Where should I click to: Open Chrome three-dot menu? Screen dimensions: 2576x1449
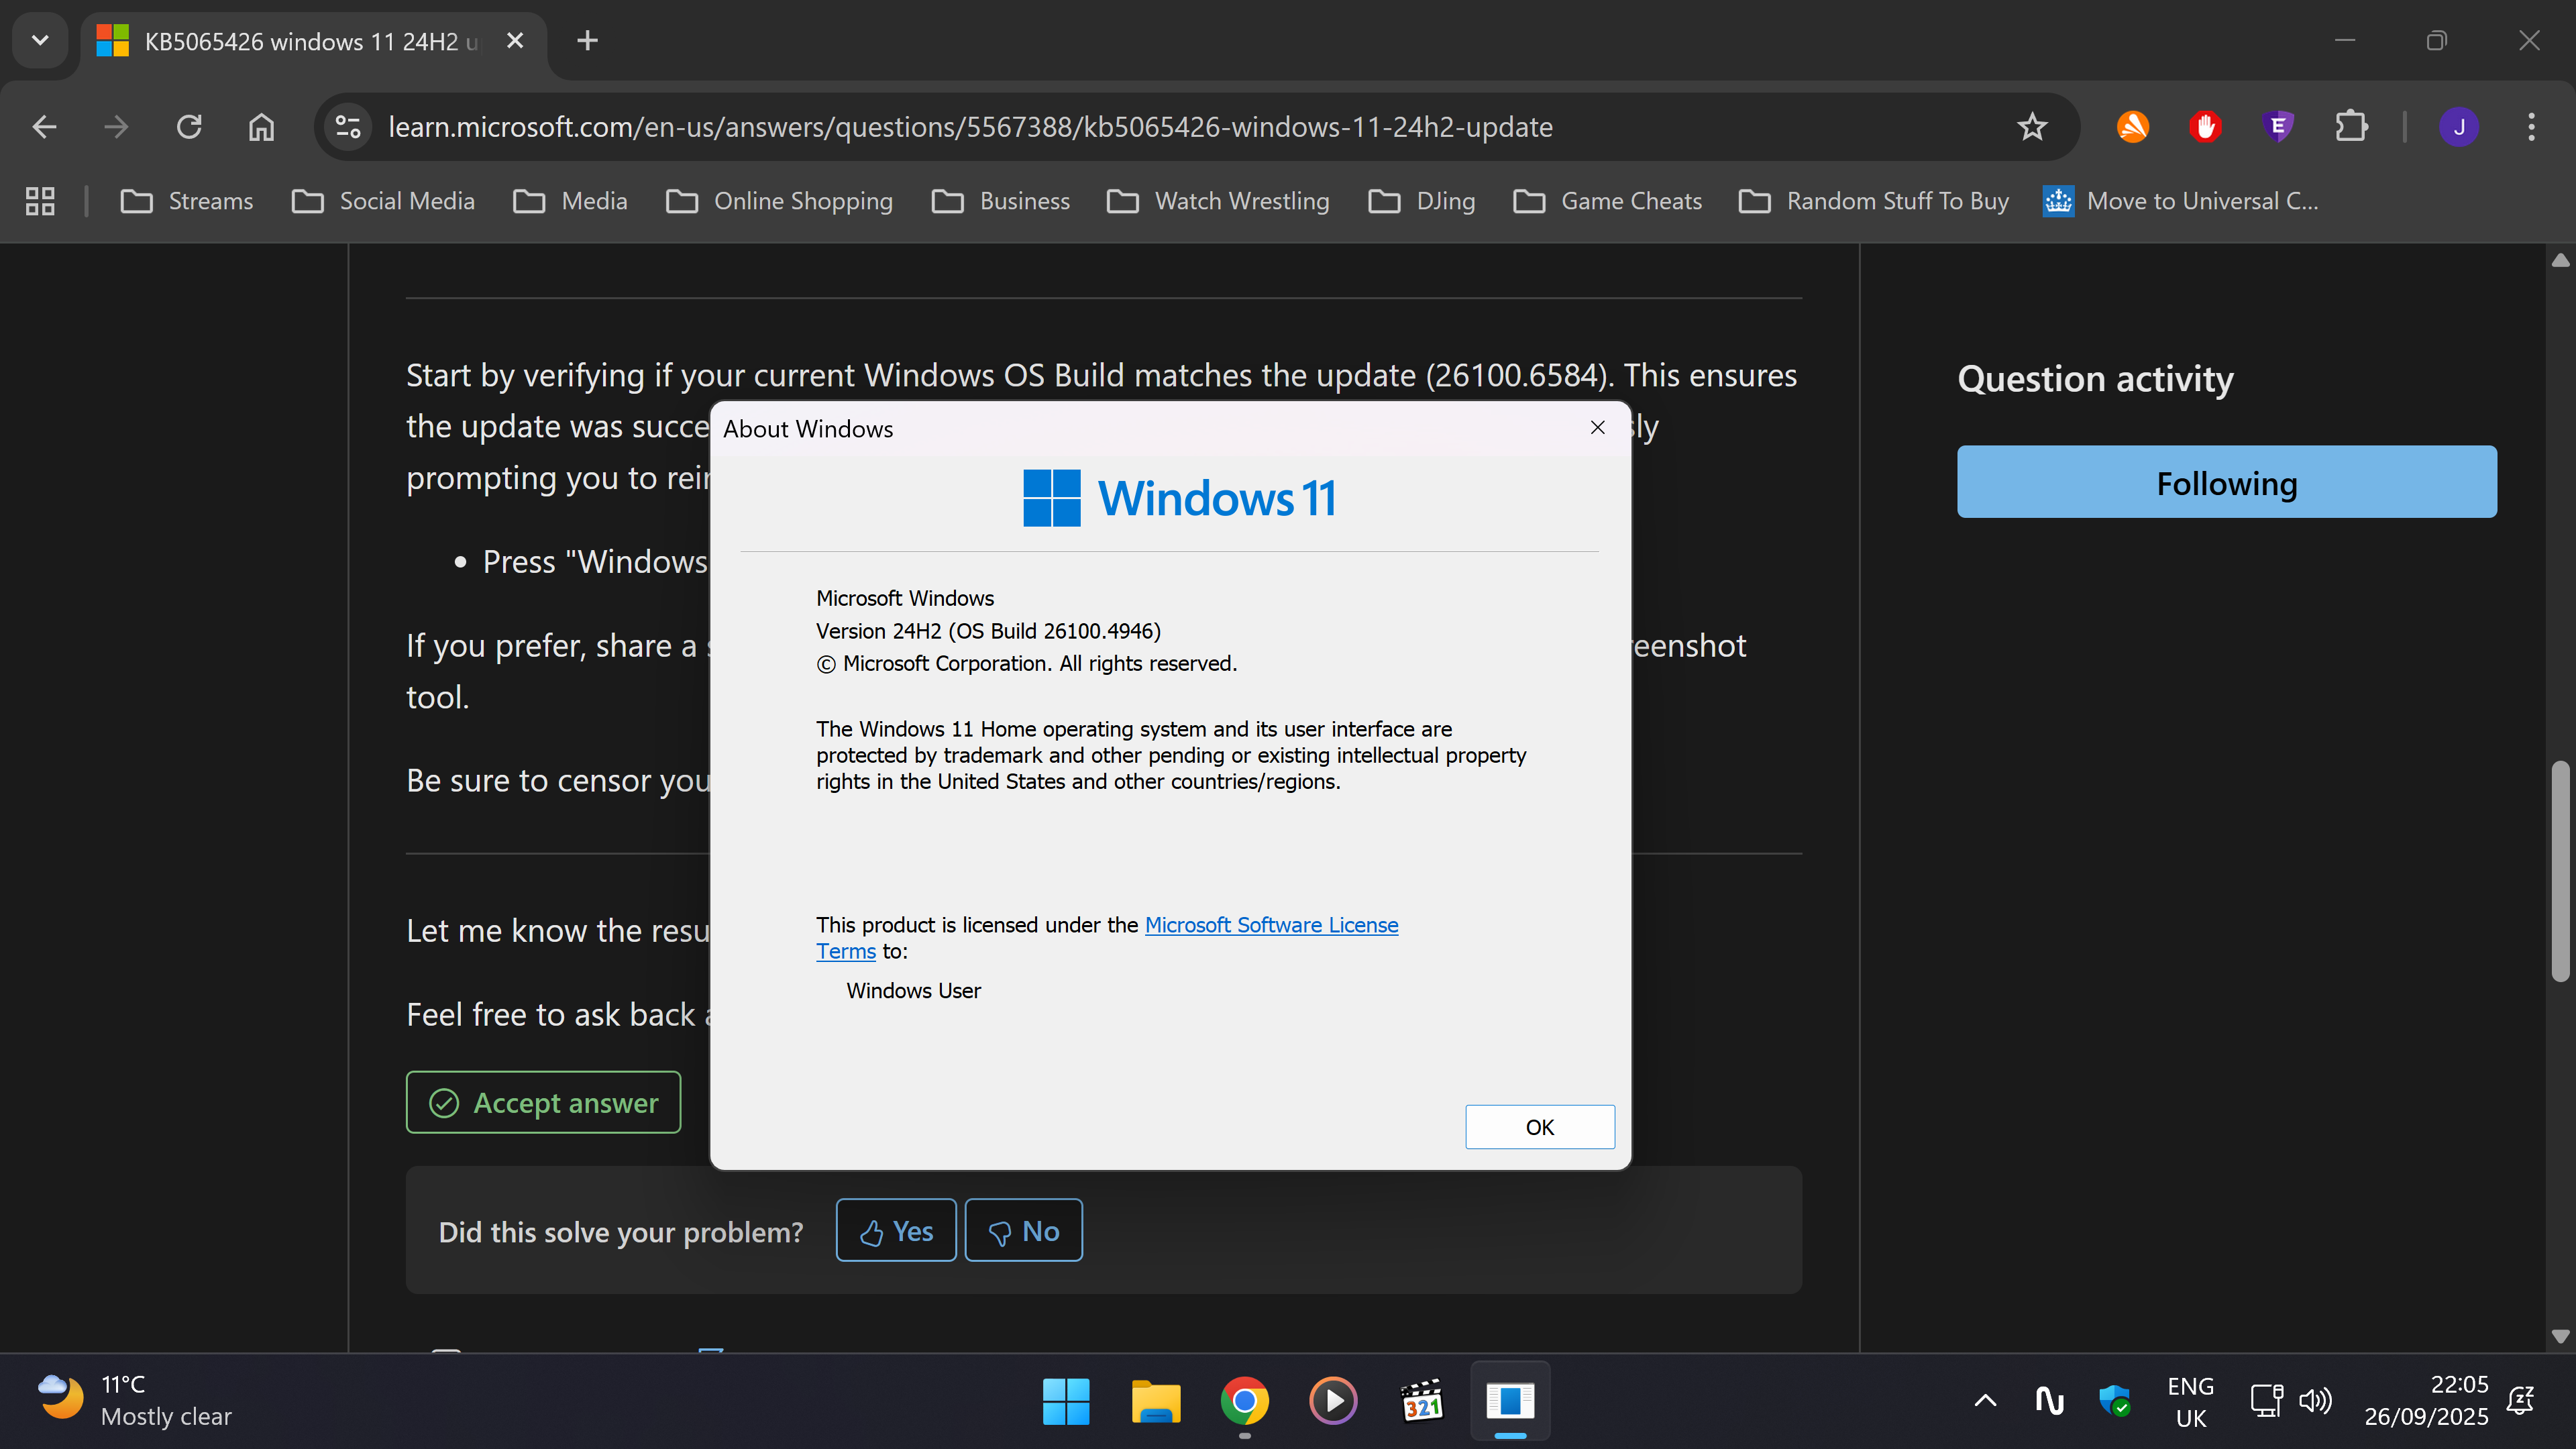(x=2531, y=127)
